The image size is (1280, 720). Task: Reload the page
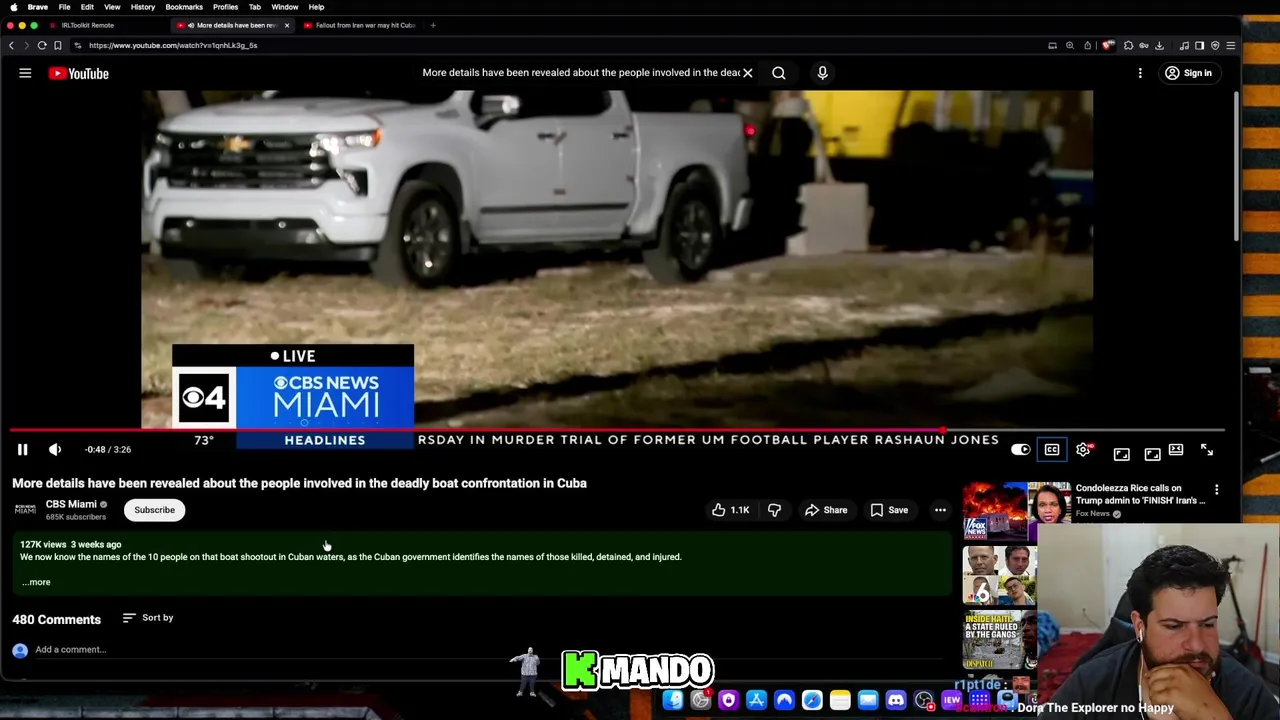(42, 45)
